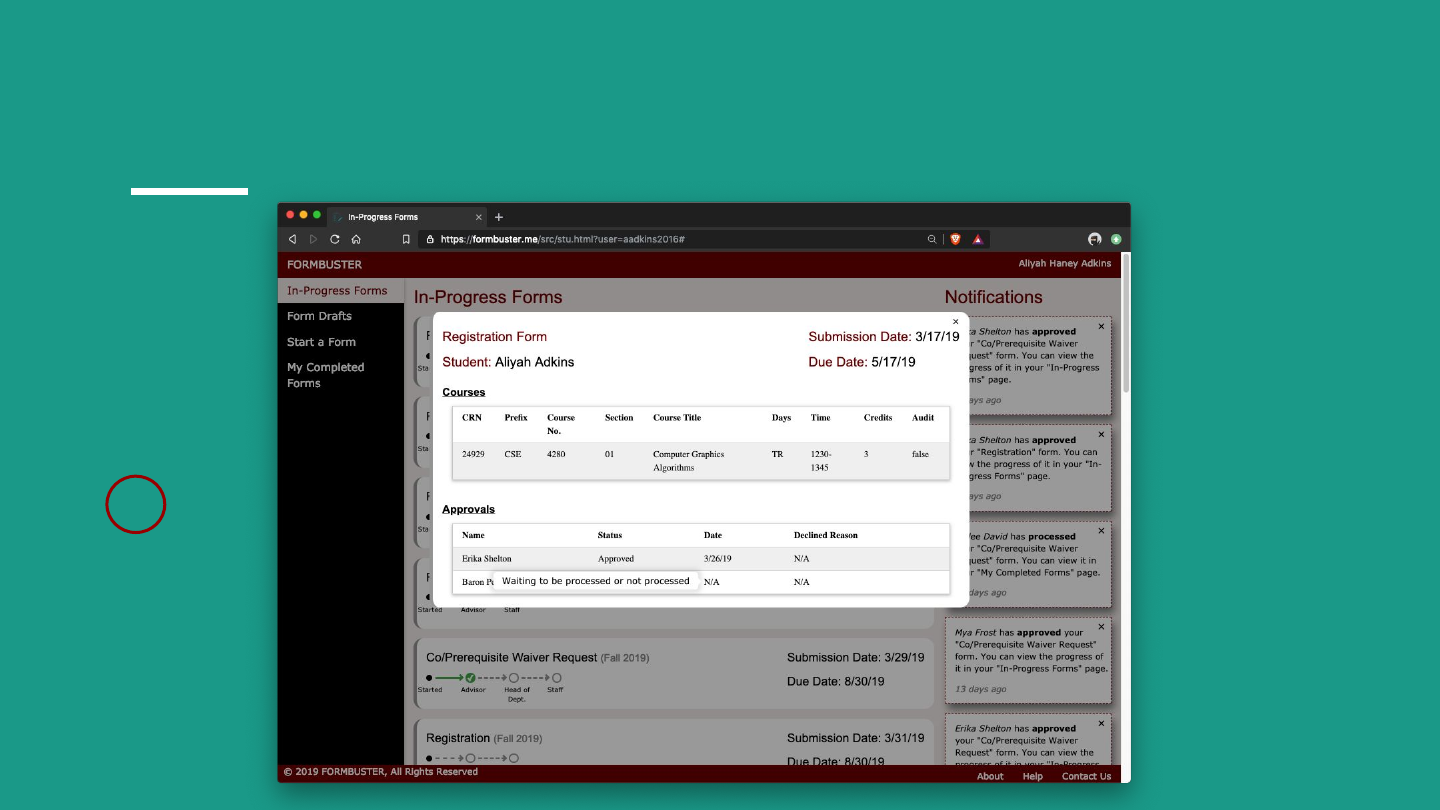Screen dimensions: 1440x810
Task: Go to My Completed Forms
Action: tap(325, 375)
